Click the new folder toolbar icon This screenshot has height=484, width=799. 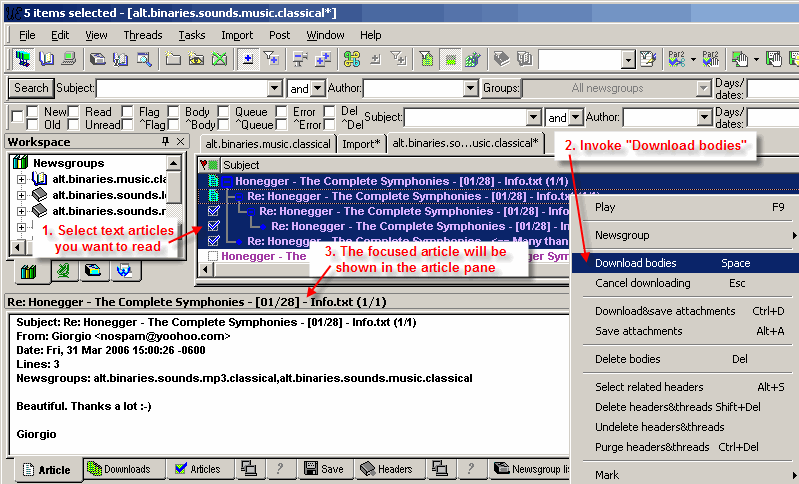[173, 59]
